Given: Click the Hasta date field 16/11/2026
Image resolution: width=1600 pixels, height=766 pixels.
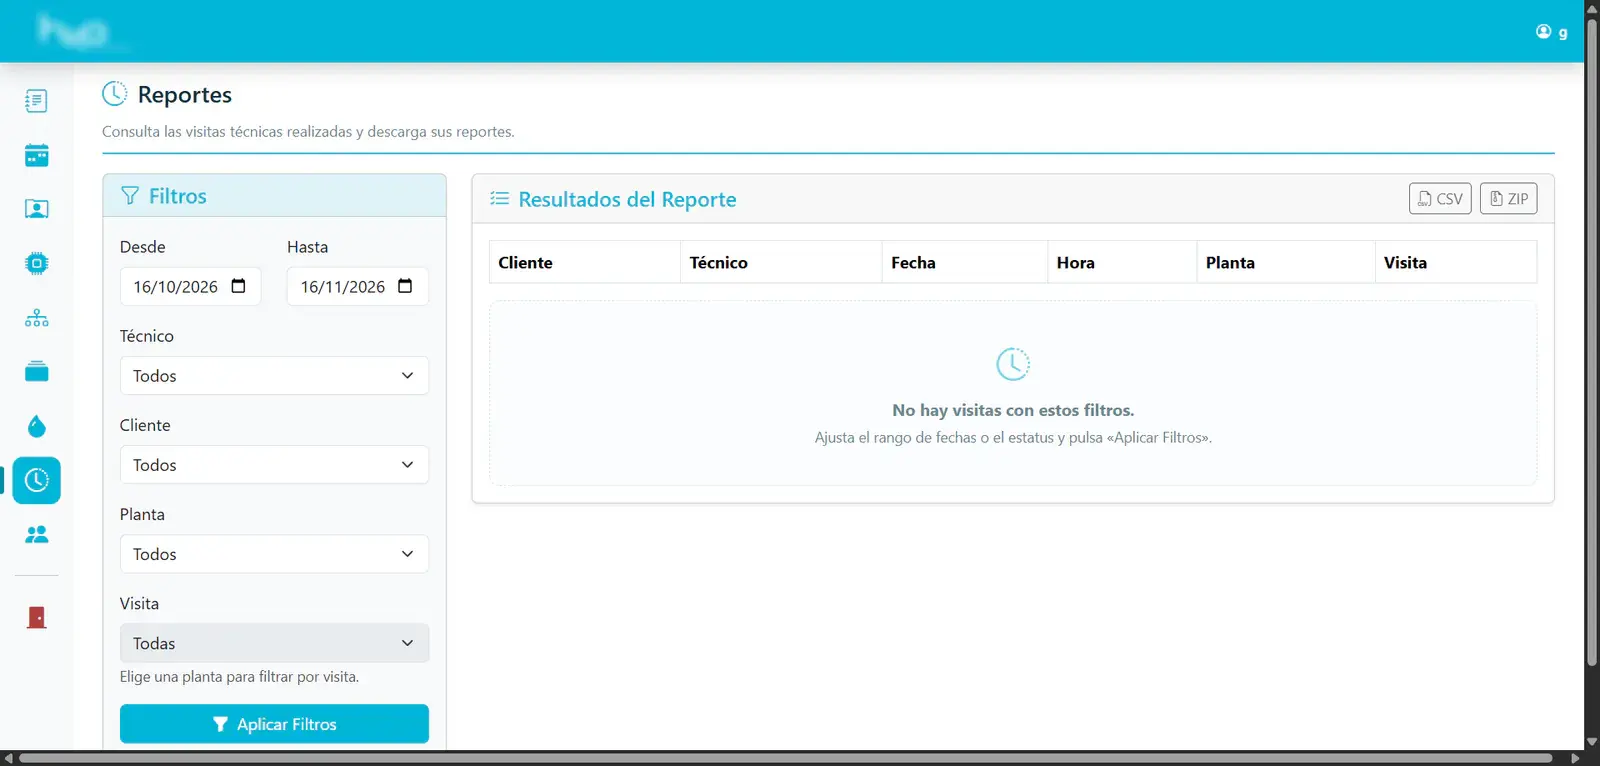Looking at the screenshot, I should pyautogui.click(x=357, y=286).
